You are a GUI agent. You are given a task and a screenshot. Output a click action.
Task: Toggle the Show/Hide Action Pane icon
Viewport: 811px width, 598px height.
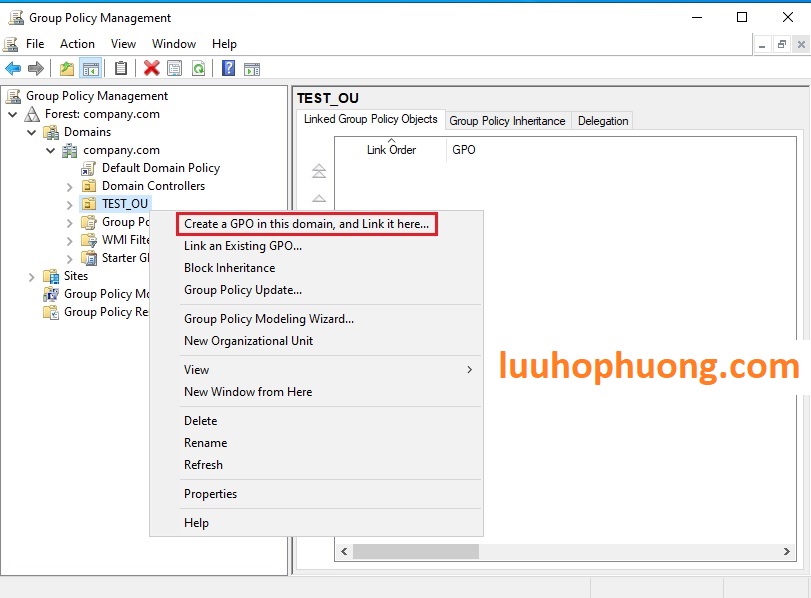pos(250,67)
